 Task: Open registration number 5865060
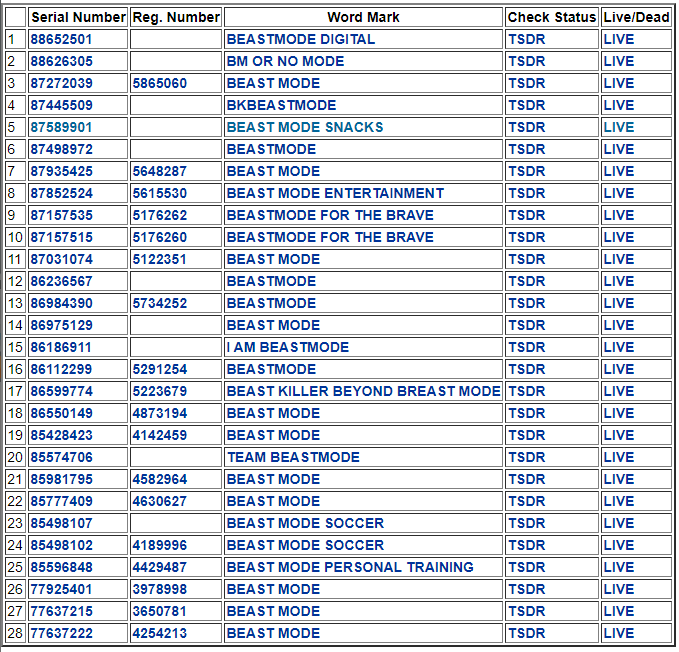click(x=159, y=83)
